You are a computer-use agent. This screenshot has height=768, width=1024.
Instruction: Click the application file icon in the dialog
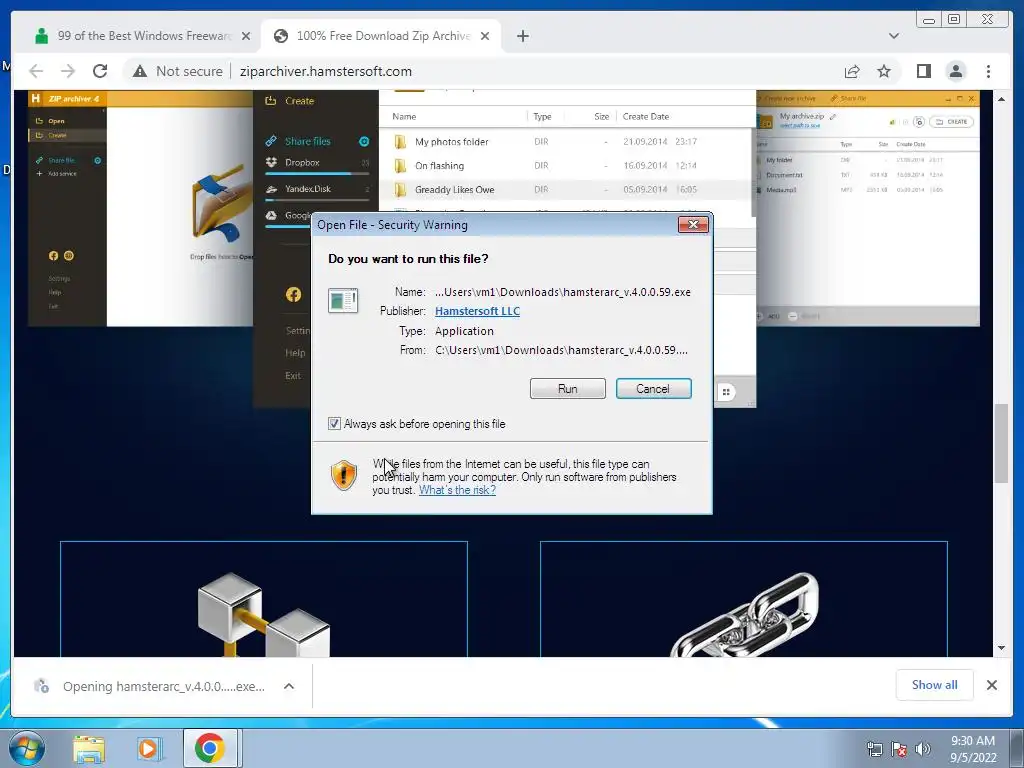point(343,300)
